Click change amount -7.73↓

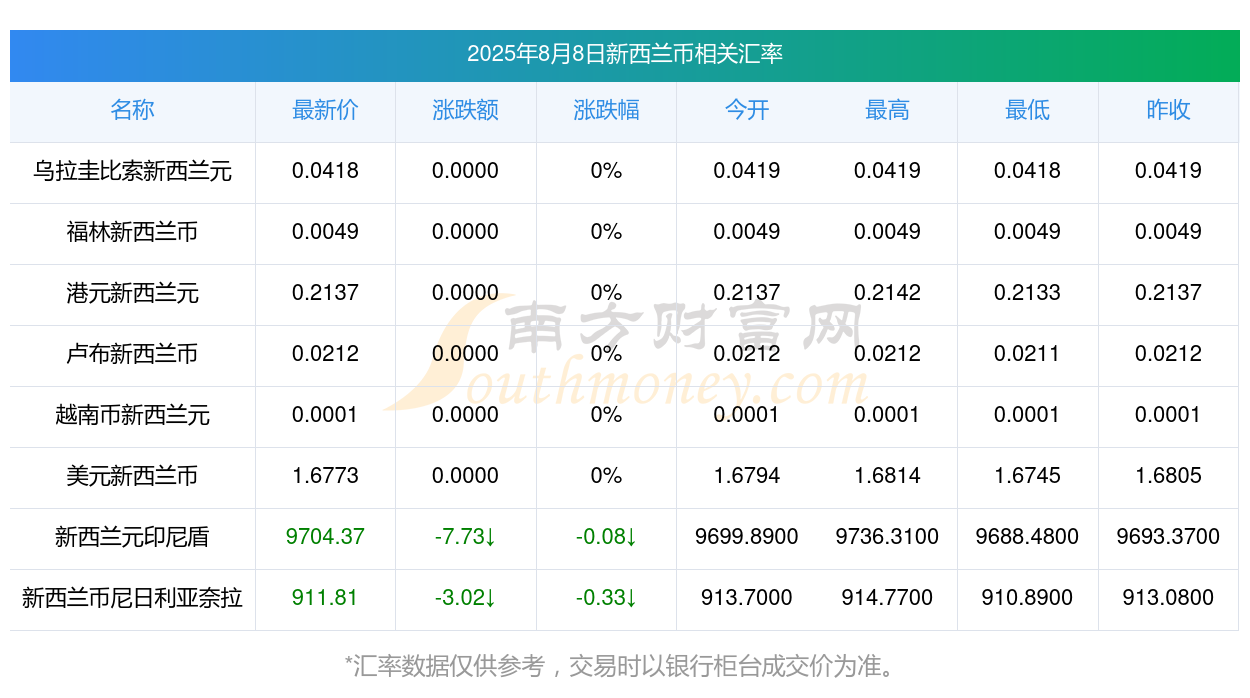465,537
